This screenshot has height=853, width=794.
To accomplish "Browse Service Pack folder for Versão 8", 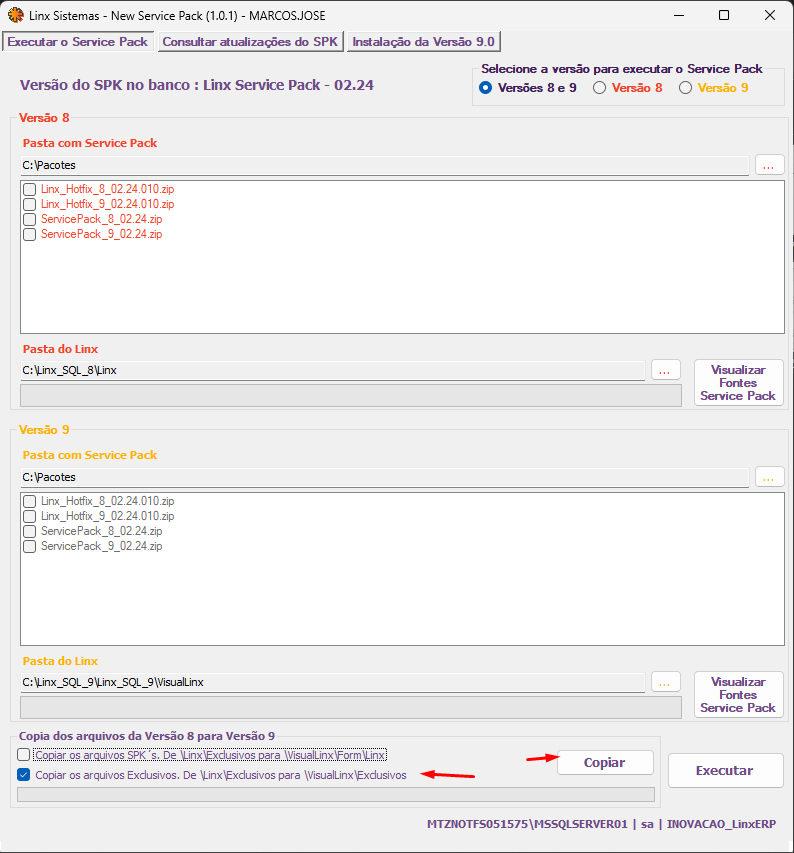I will 768,165.
